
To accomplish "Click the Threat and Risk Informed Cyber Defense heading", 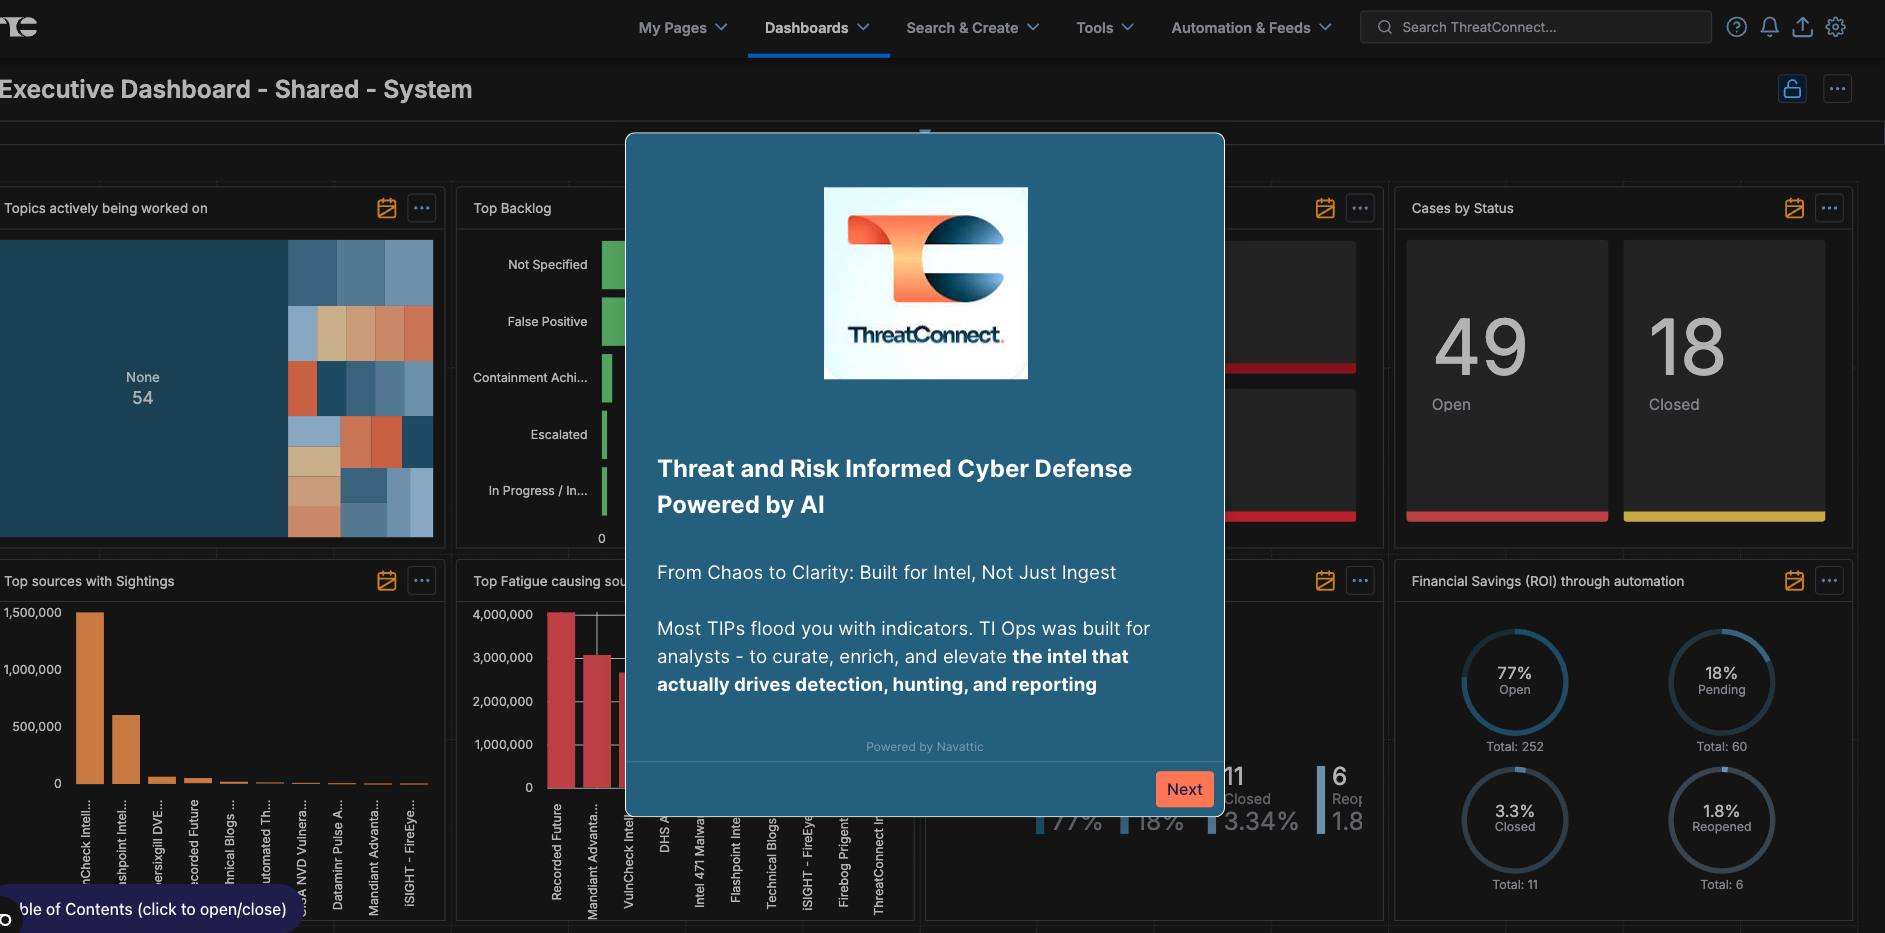I will (x=894, y=487).
